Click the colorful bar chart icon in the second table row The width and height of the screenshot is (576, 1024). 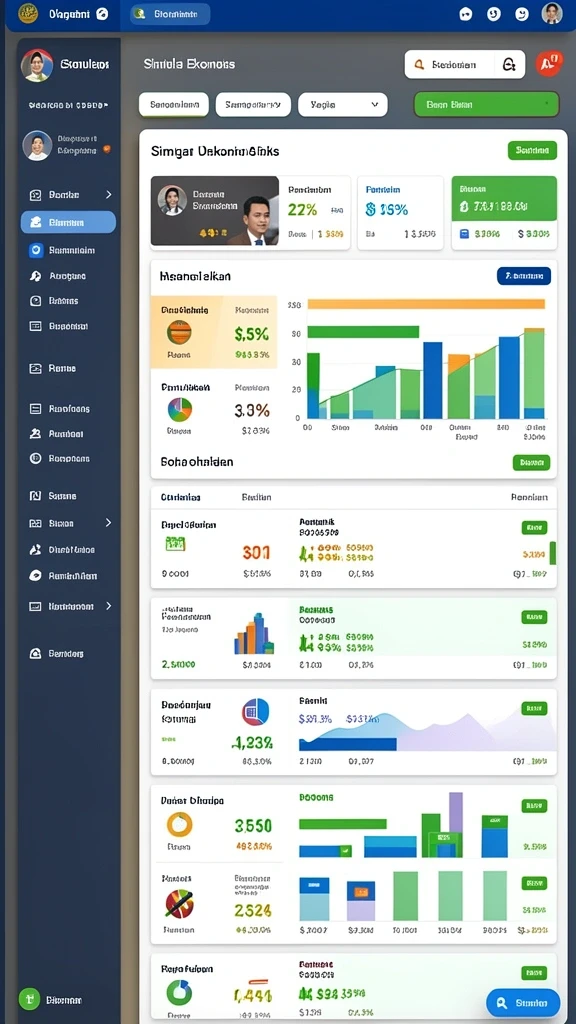point(254,633)
